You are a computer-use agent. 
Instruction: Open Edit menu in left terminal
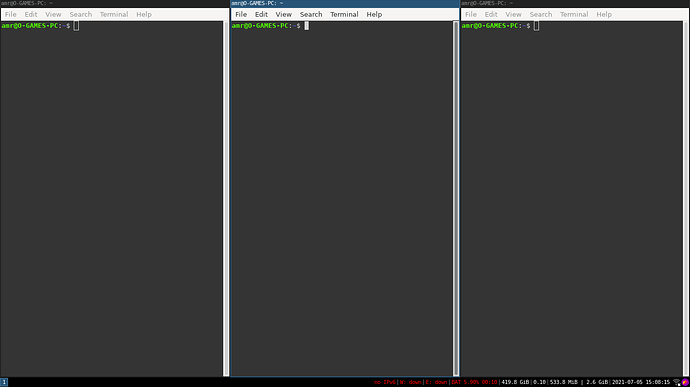31,15
